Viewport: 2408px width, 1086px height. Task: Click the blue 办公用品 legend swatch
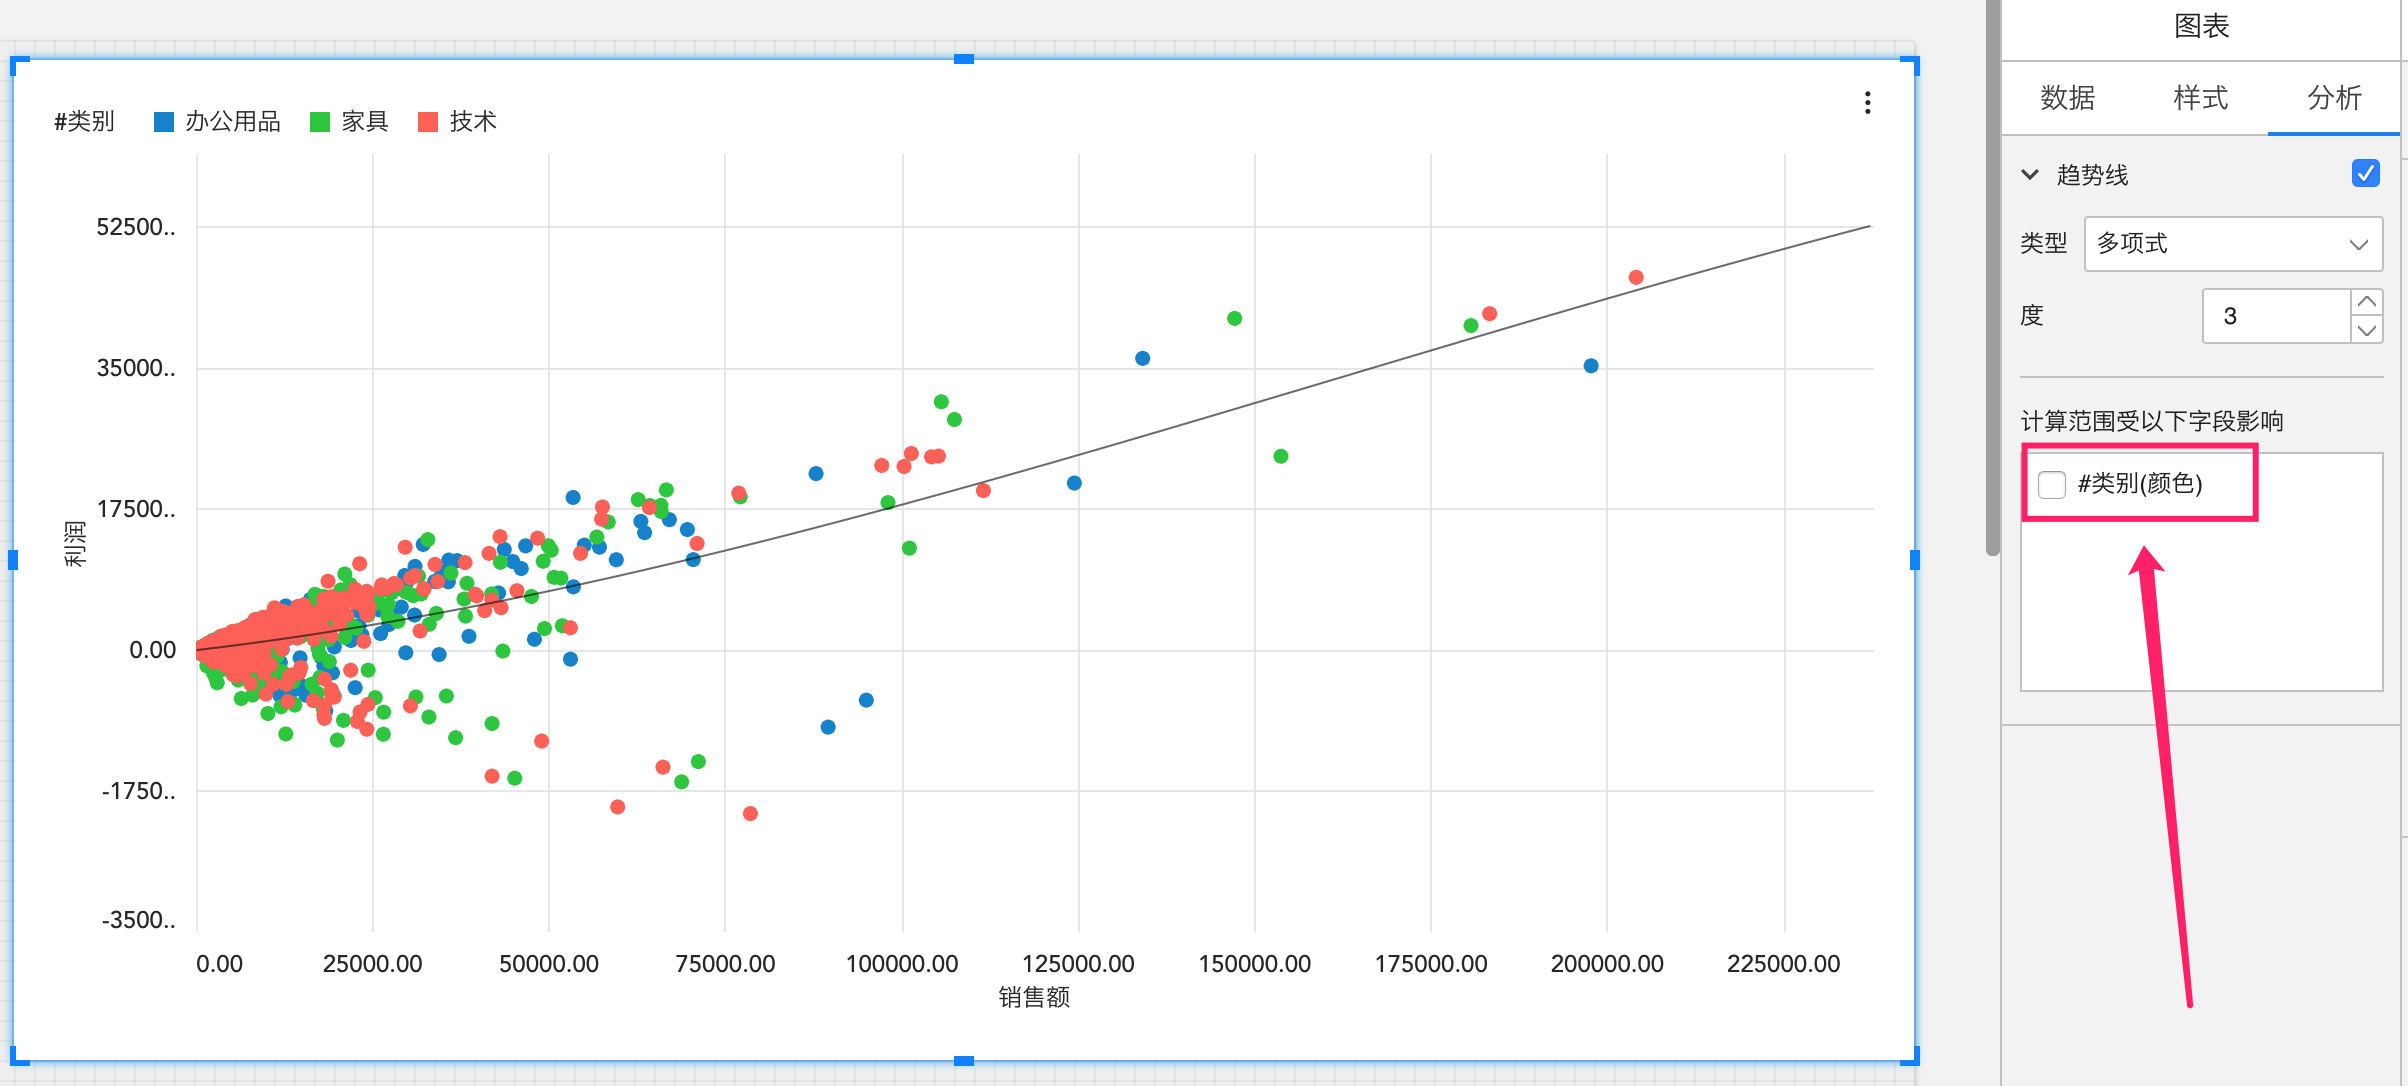(x=164, y=122)
